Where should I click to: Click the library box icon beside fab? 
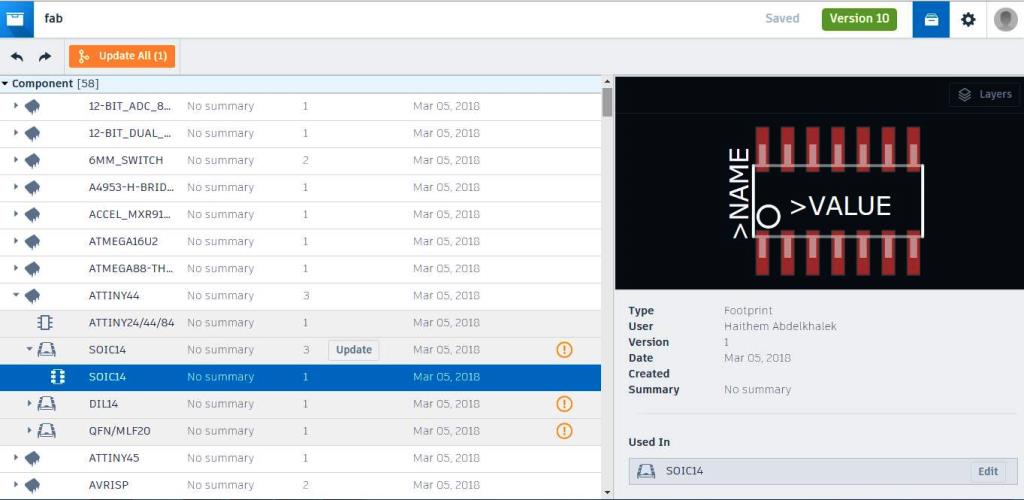point(16,19)
